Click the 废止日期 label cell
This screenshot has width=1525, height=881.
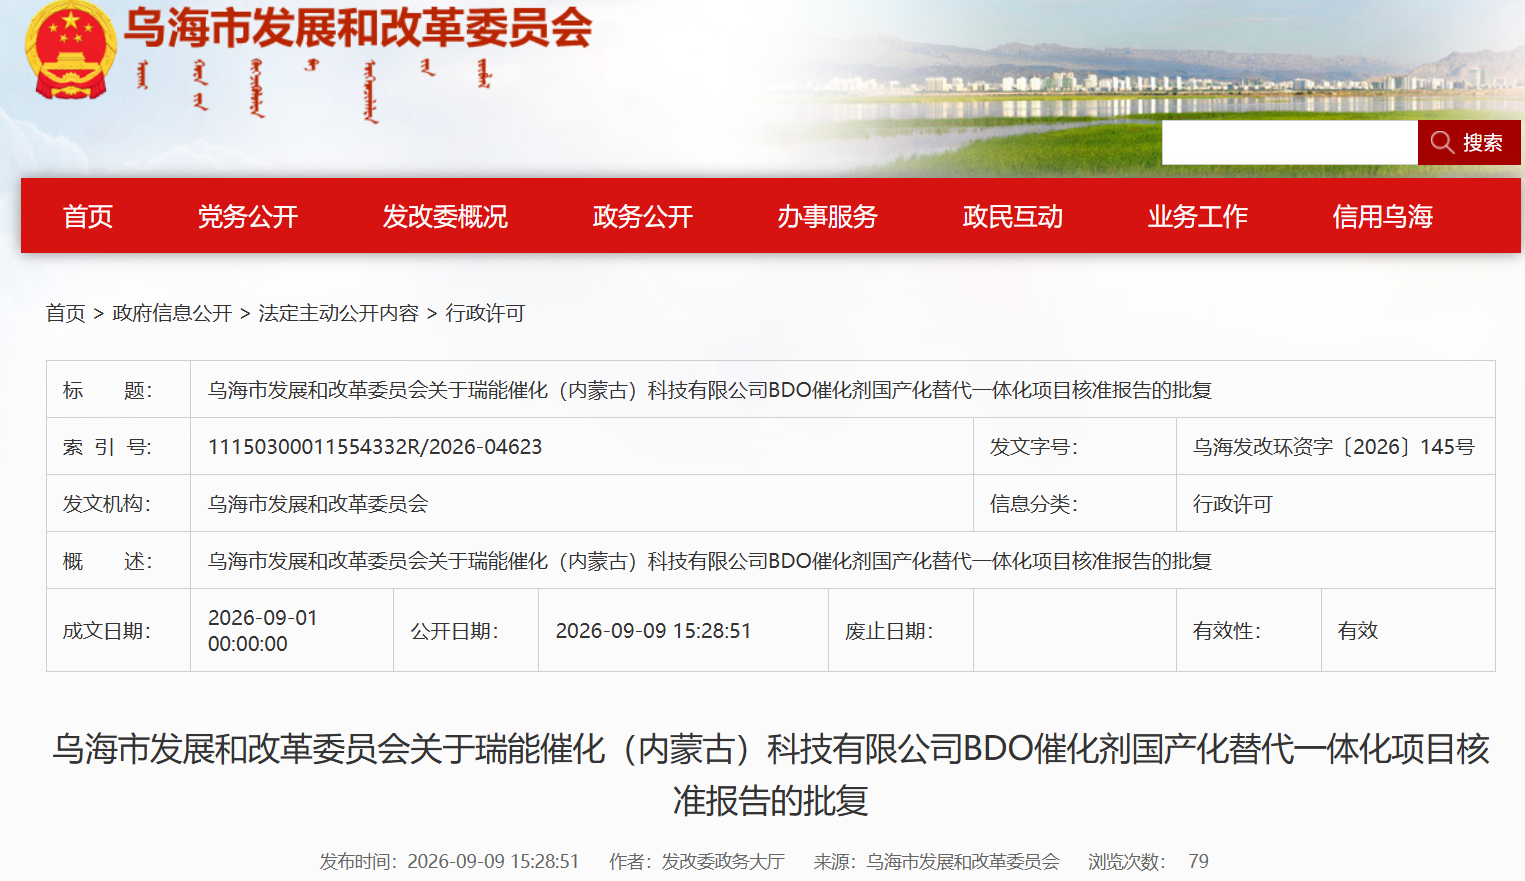tap(900, 631)
